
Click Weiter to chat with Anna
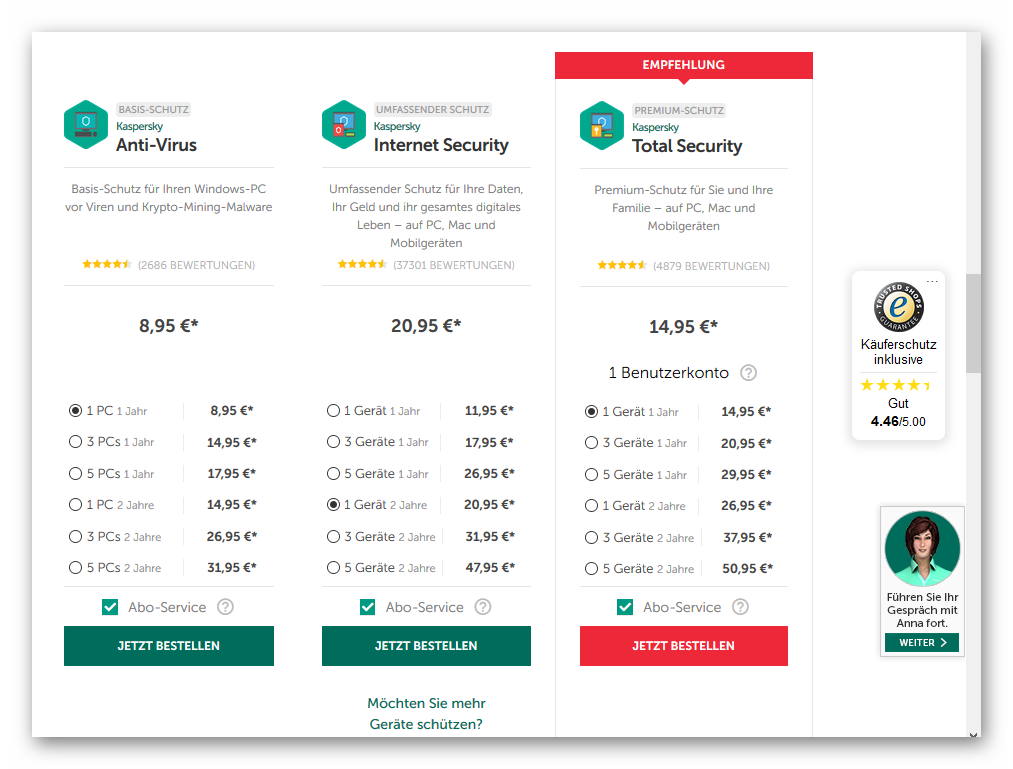coord(922,642)
